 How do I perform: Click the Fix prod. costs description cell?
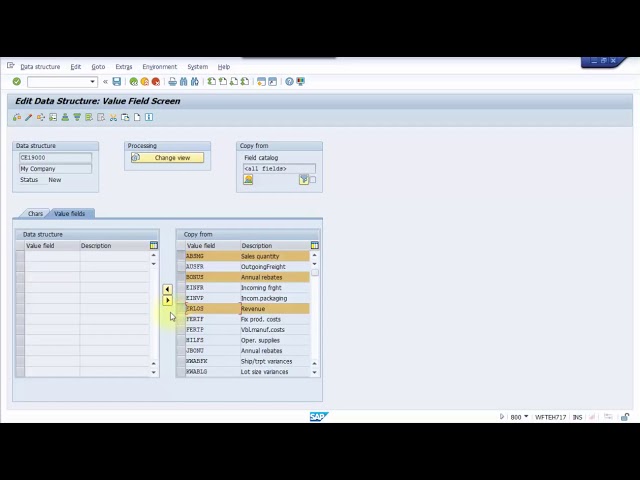tap(275, 319)
